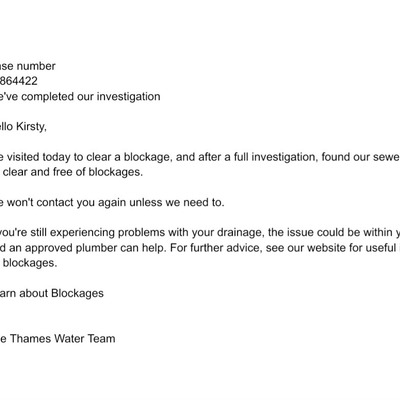Click the 'Thames Water Team' signature
The width and height of the screenshot is (400, 400).
(x=62, y=339)
